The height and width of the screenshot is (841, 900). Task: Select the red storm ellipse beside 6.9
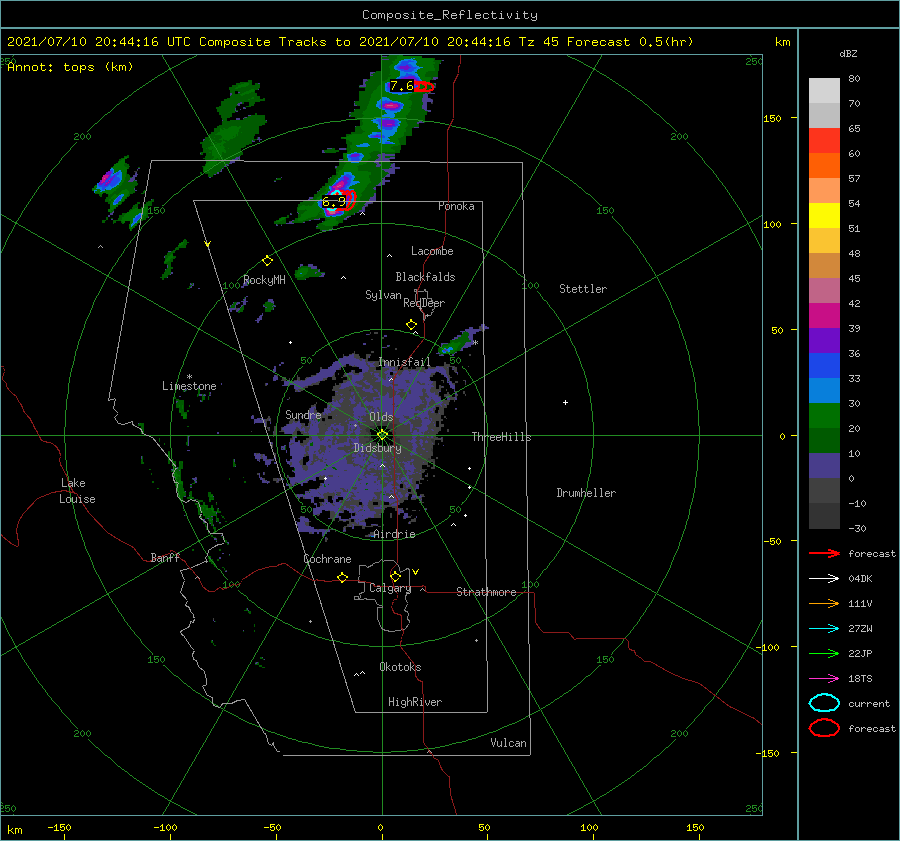348,200
